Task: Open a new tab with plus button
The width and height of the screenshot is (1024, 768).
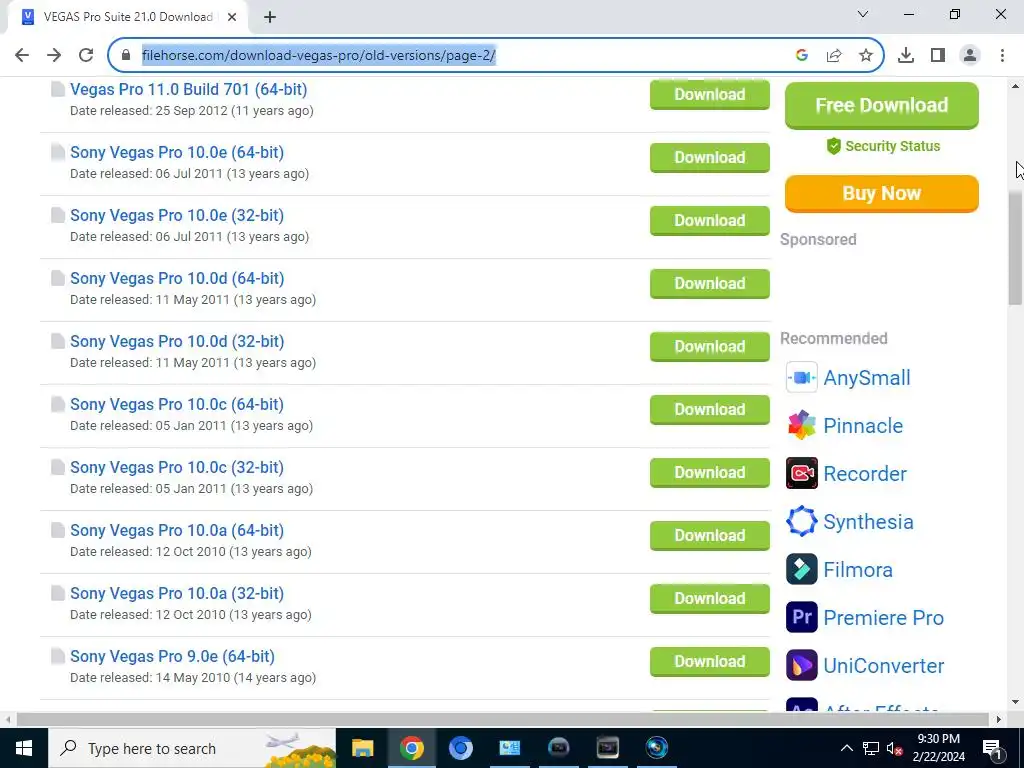Action: tap(270, 17)
